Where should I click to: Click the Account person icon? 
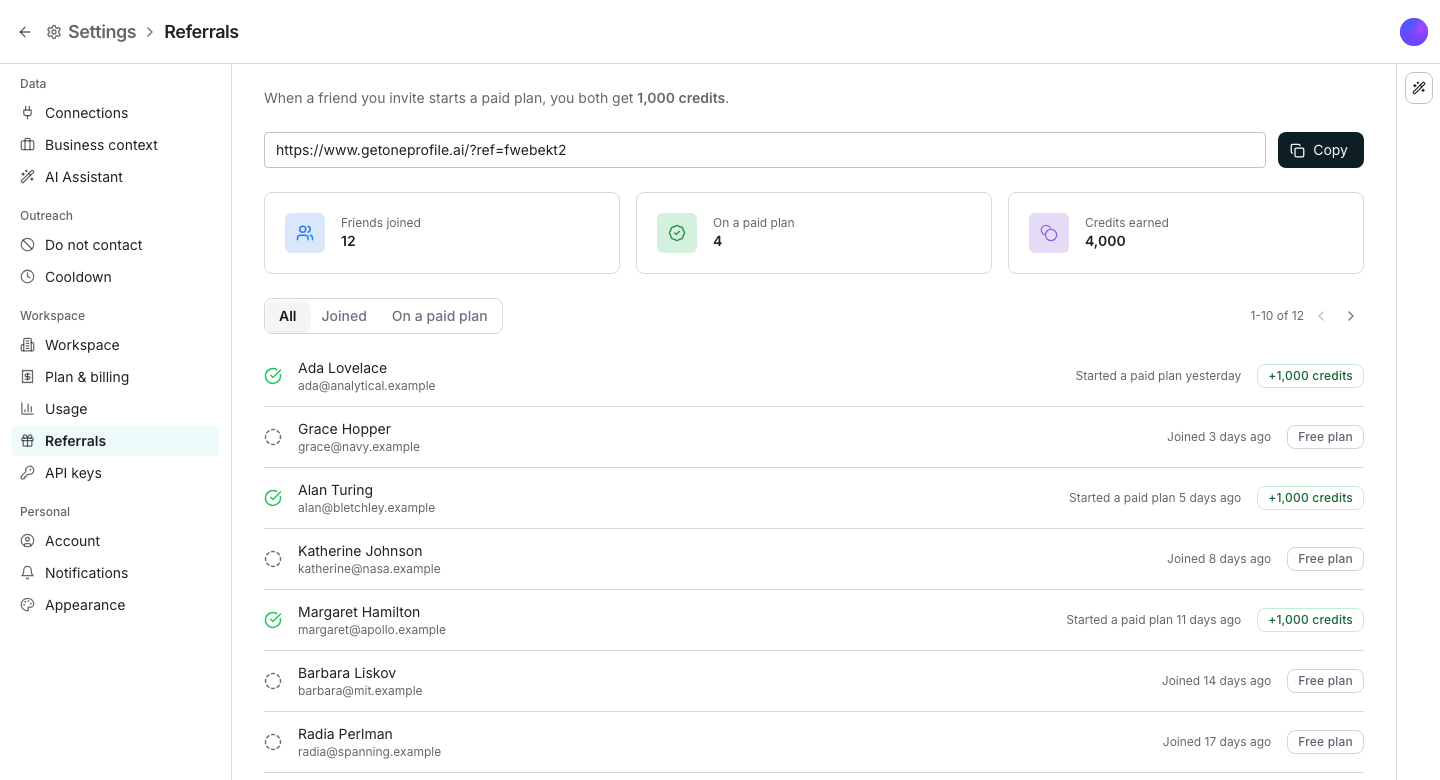28,541
